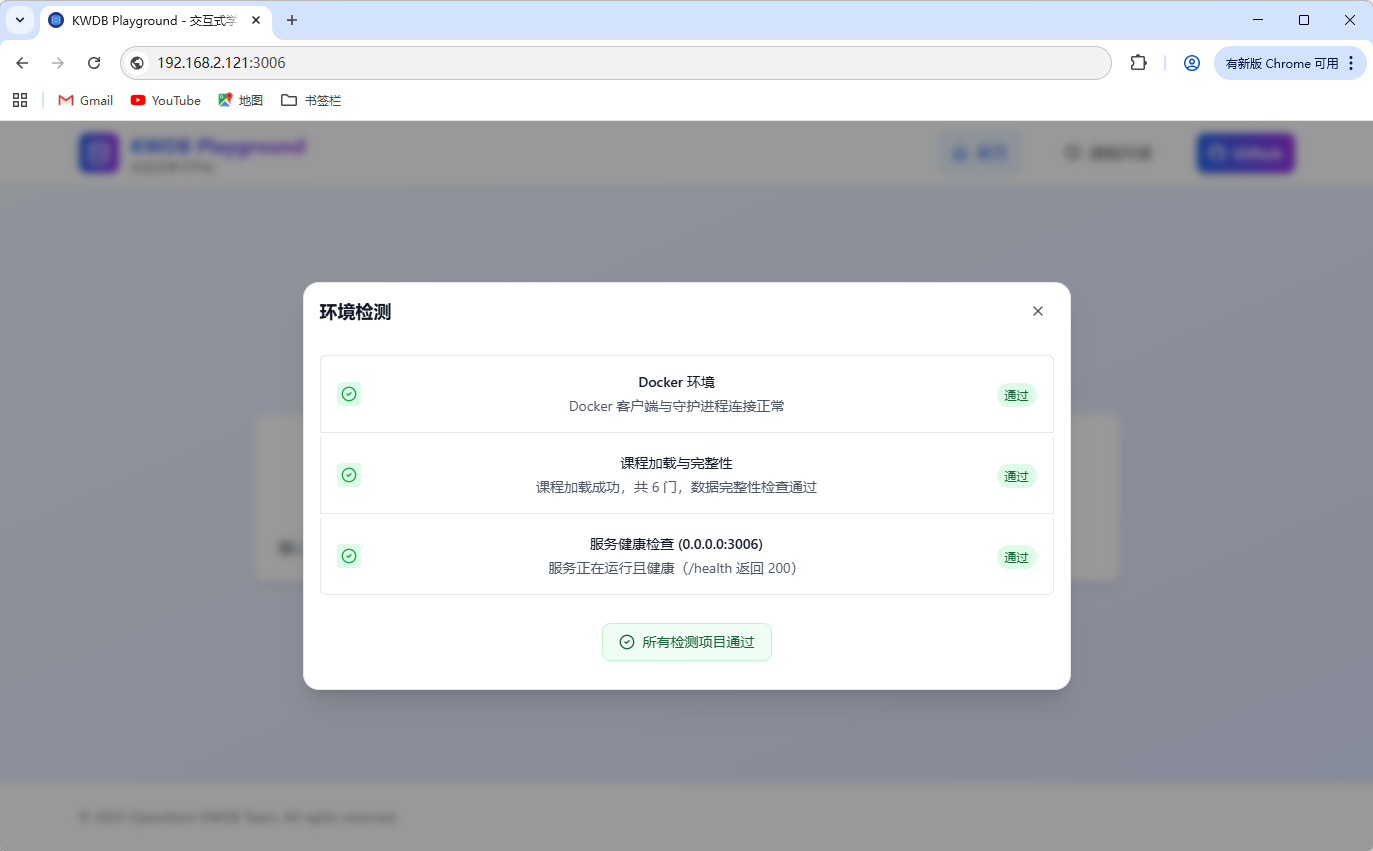Minimize the Chrome window
This screenshot has width=1373, height=851.
1258,20
